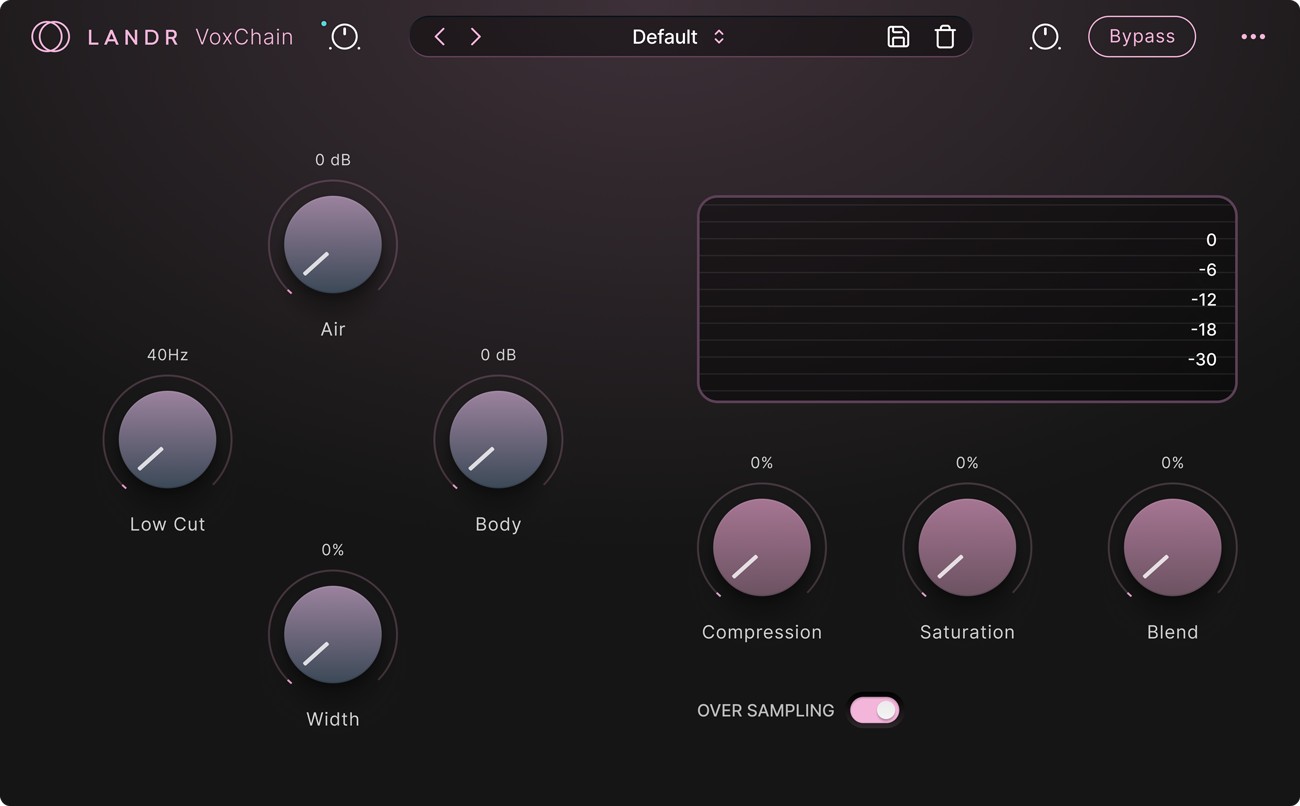Click the Width knob
The image size is (1300, 806).
[333, 635]
